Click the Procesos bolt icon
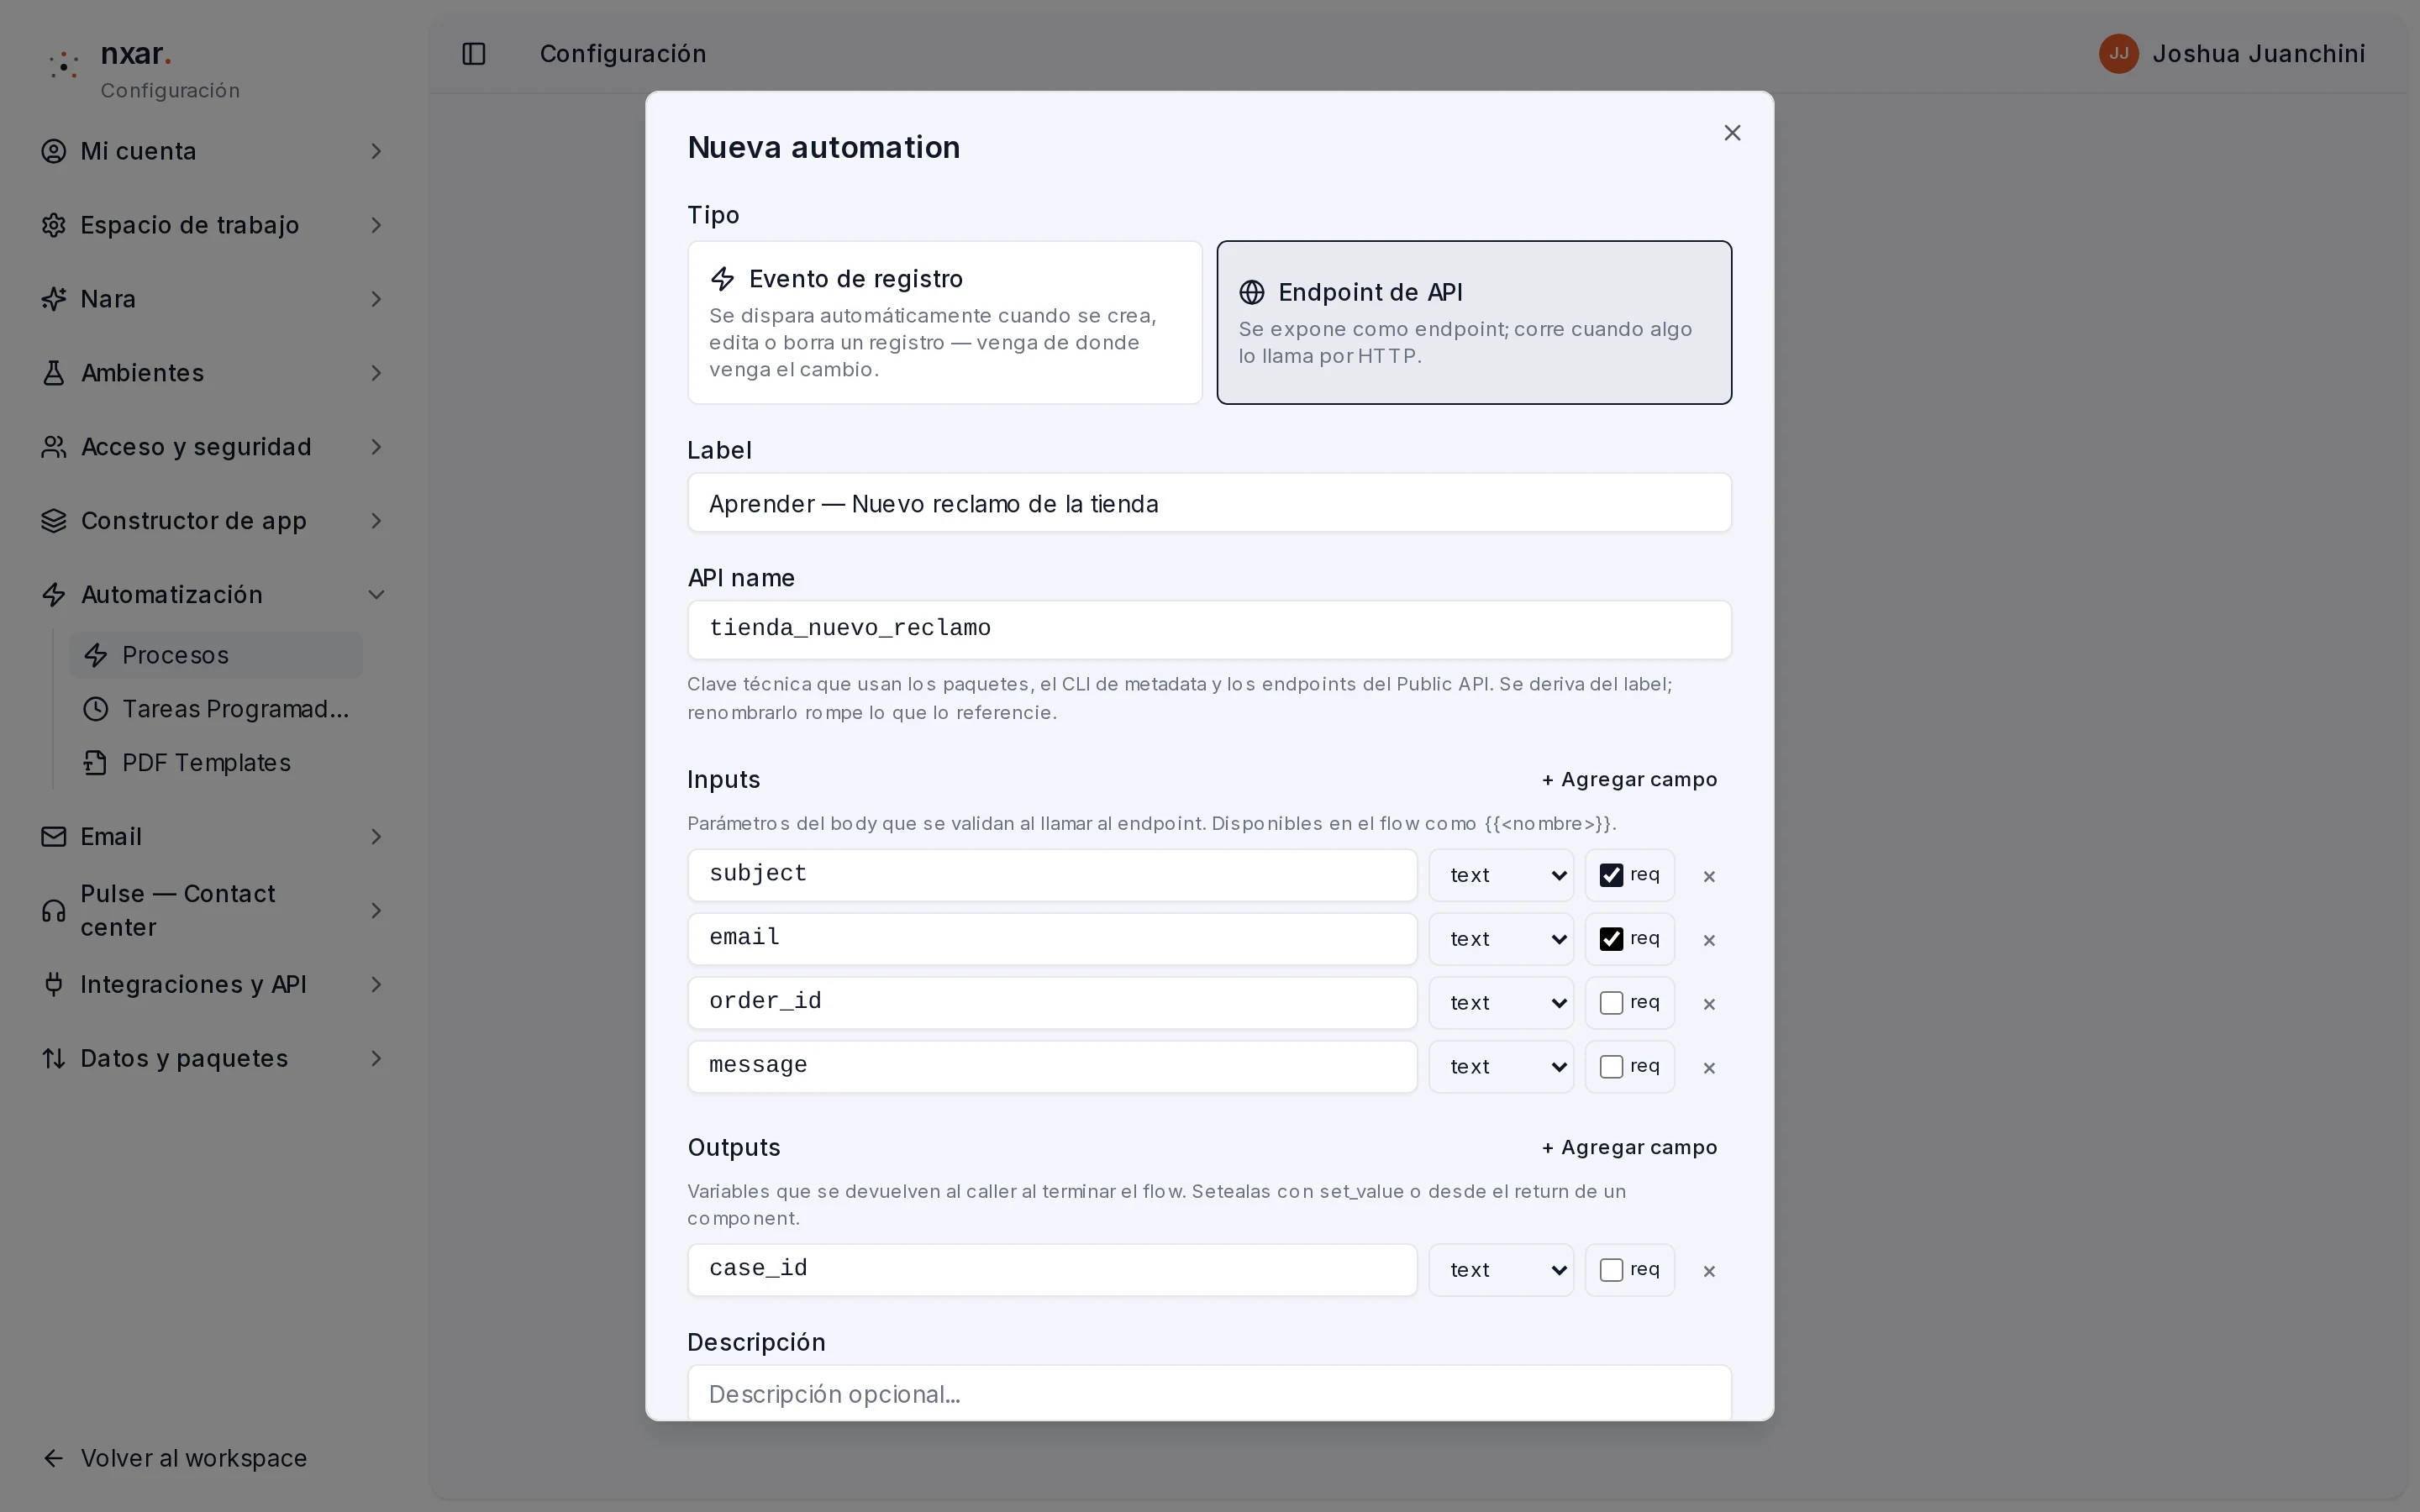This screenshot has width=2420, height=1512. point(96,655)
